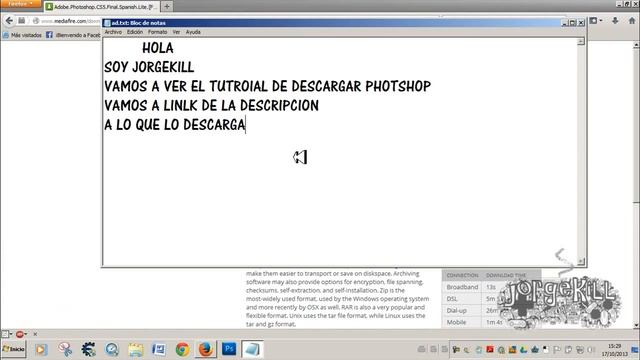Image resolution: width=640 pixels, height=360 pixels.
Task: Click the red Adobe tray icon
Action: 490,349
